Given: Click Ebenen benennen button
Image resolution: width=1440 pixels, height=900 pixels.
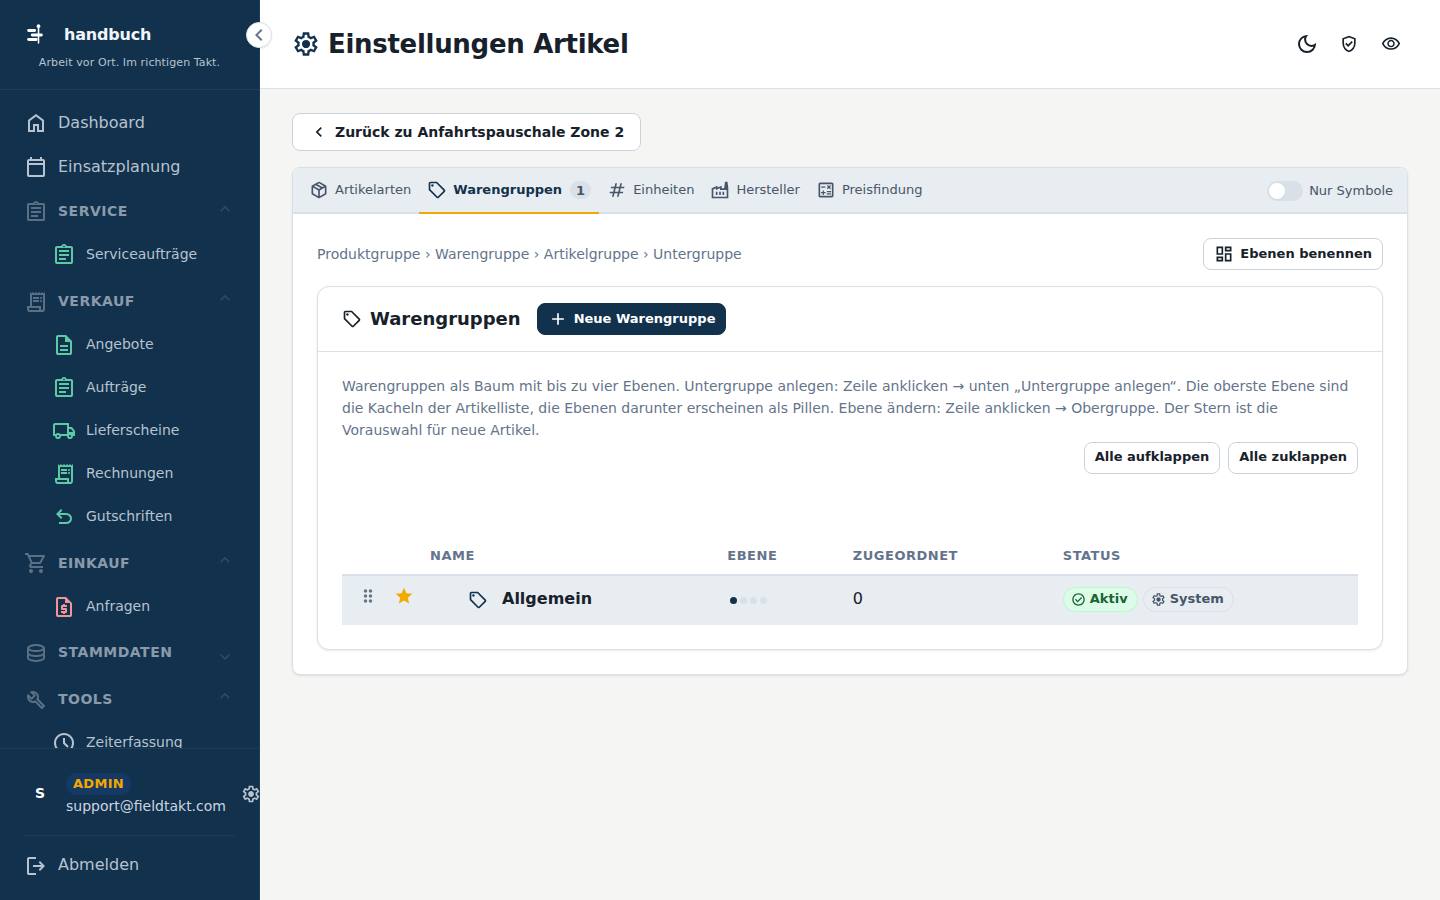Looking at the screenshot, I should [x=1292, y=254].
